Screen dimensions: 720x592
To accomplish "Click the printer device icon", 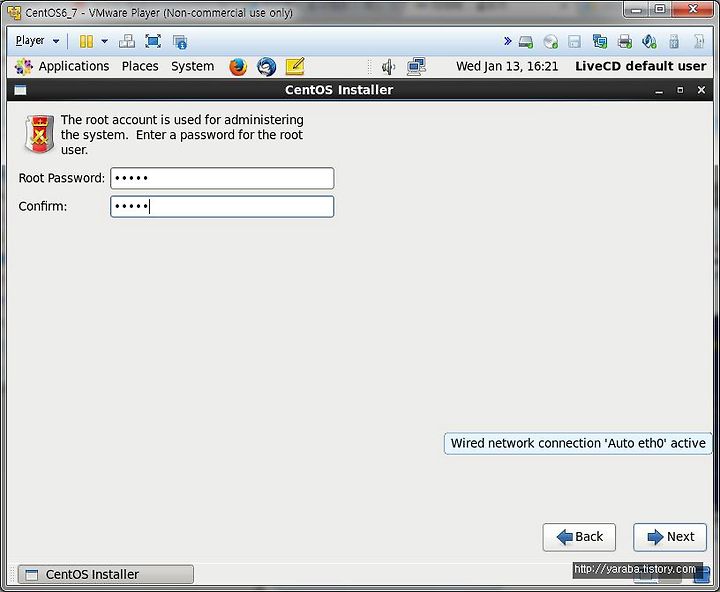I will [x=624, y=42].
